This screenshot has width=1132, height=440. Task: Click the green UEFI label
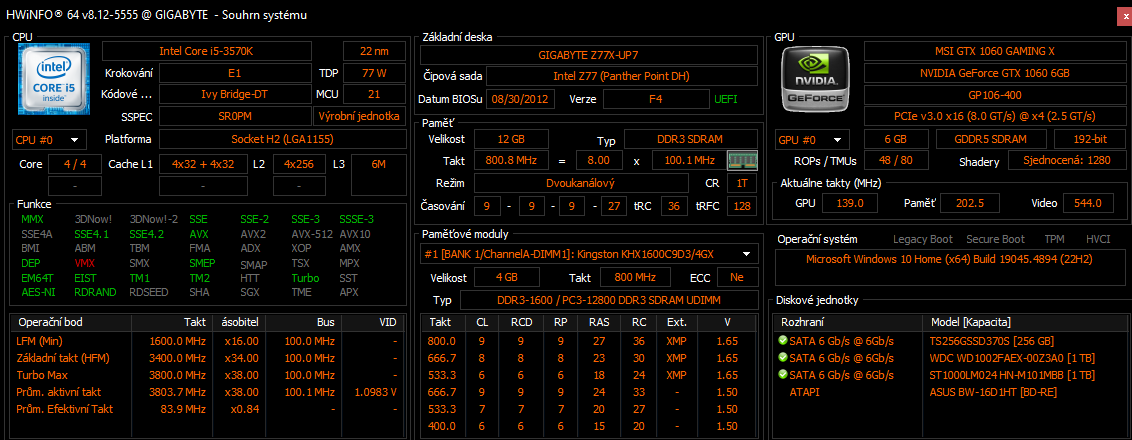pos(726,99)
